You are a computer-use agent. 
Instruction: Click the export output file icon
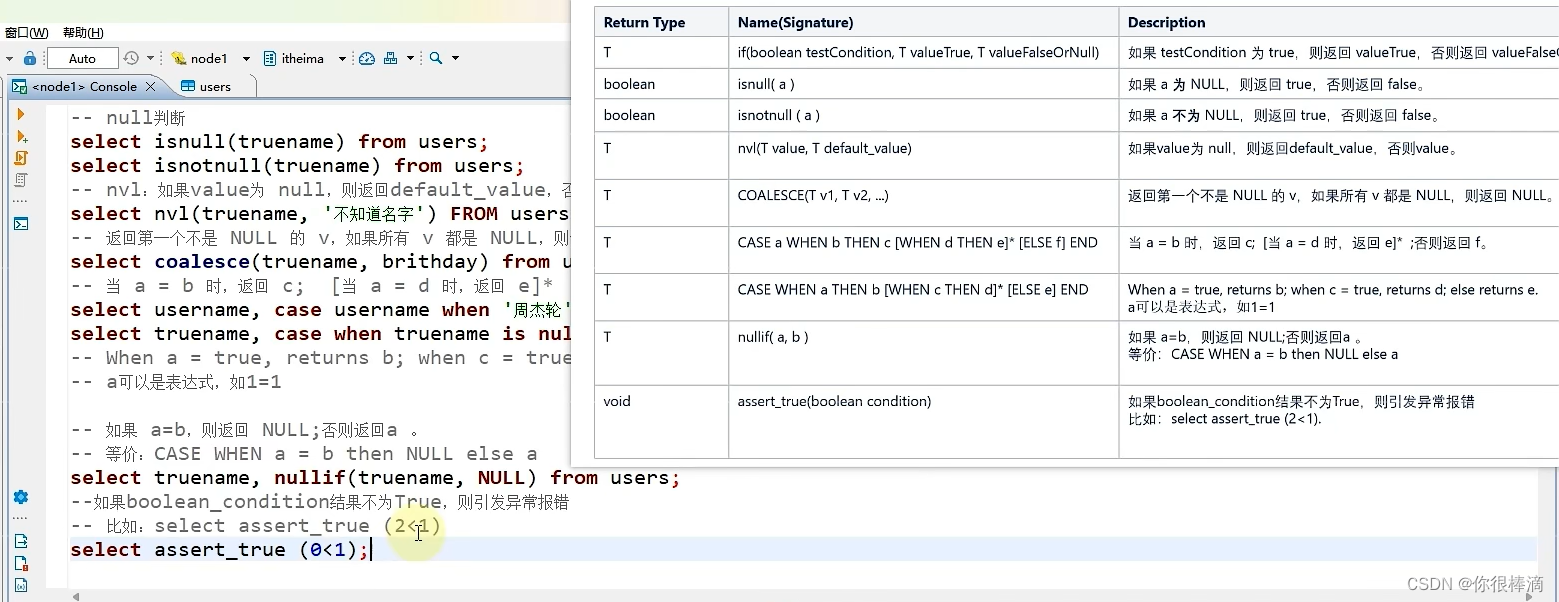click(x=21, y=541)
